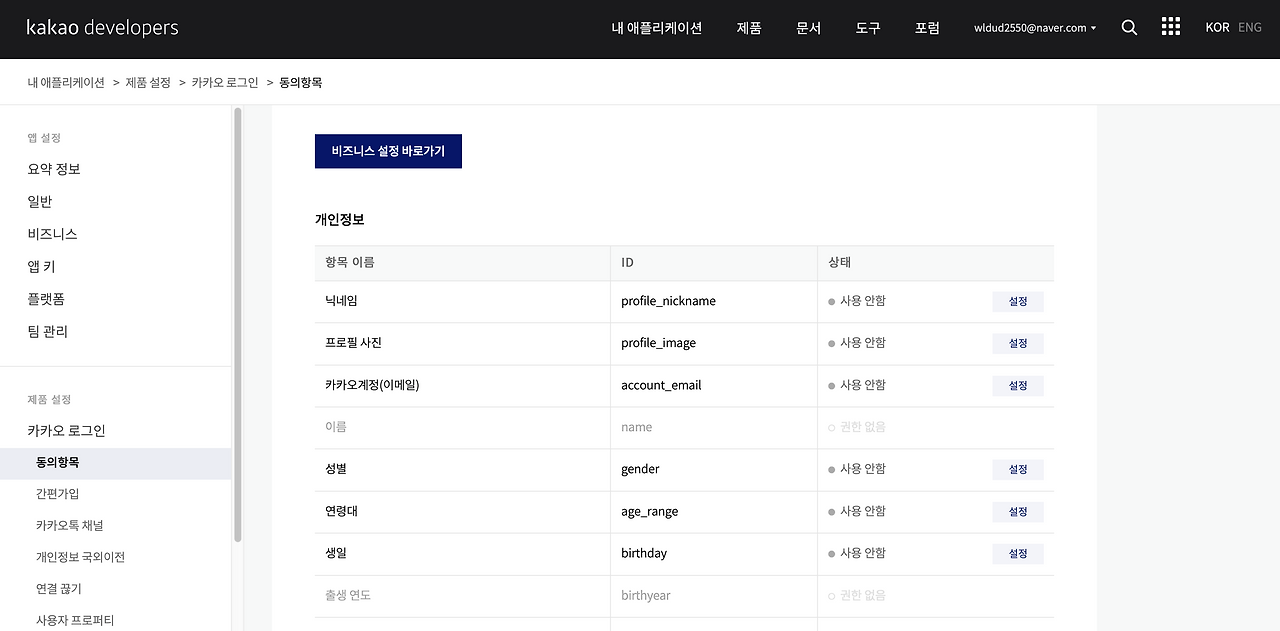Click 설정 for 연령대 row
This screenshot has height=631, width=1280.
pyautogui.click(x=1018, y=511)
